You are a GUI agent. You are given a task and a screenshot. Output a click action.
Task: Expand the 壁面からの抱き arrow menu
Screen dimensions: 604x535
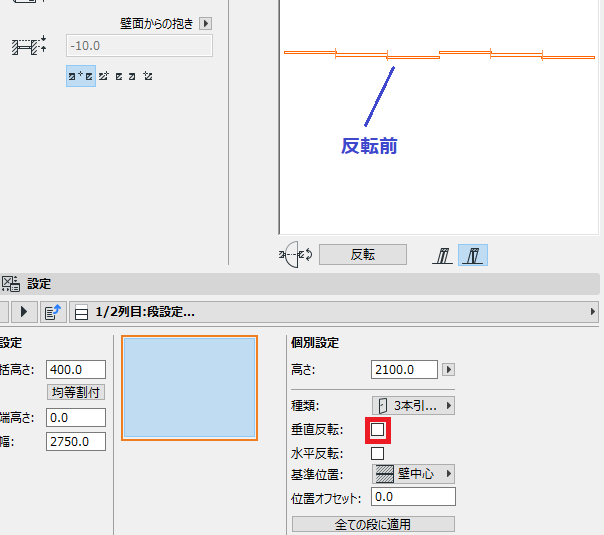[x=206, y=23]
